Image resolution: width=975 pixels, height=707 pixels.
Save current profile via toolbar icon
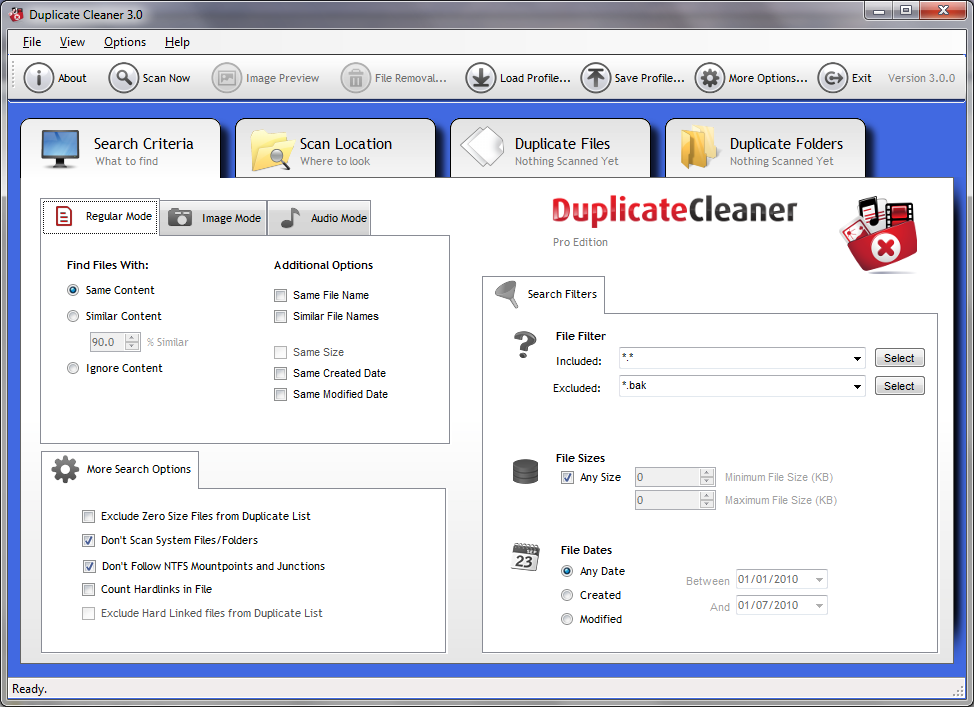596,77
